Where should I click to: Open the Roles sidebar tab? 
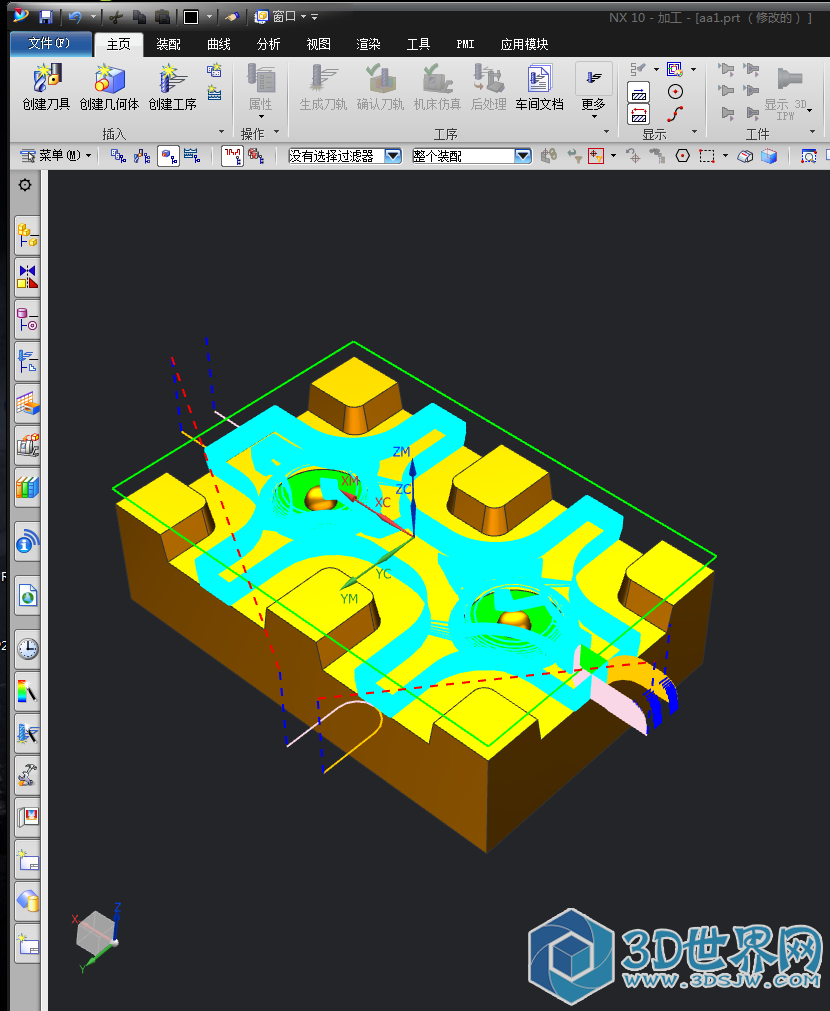[x=28, y=817]
